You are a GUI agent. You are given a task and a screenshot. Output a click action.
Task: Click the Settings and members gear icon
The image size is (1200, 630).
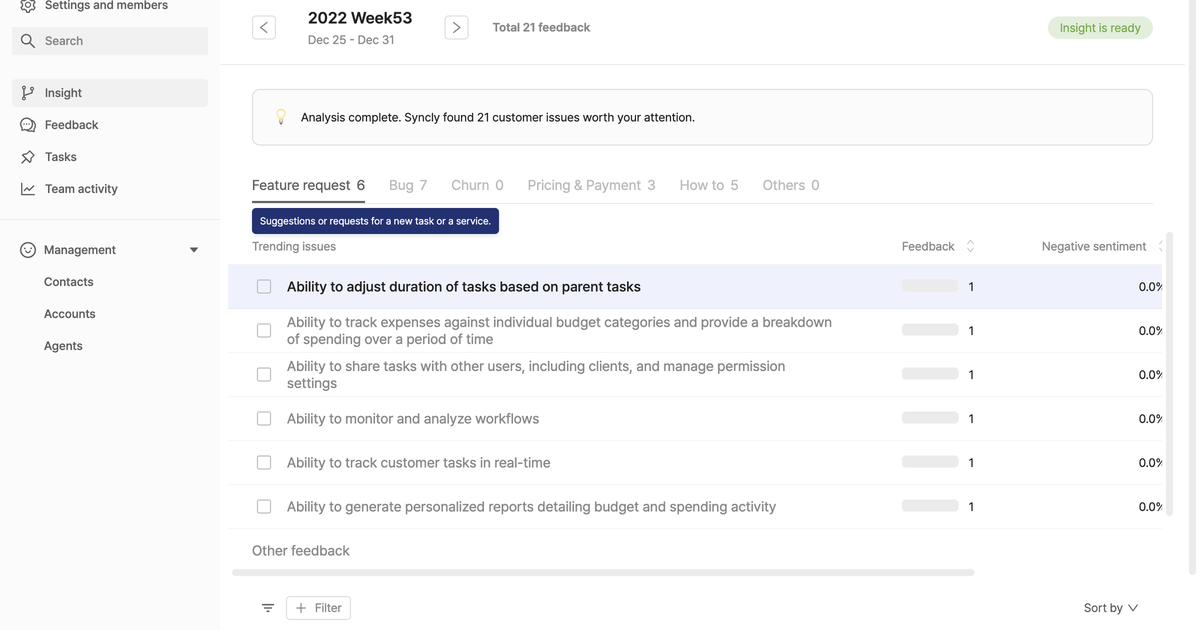(x=28, y=6)
